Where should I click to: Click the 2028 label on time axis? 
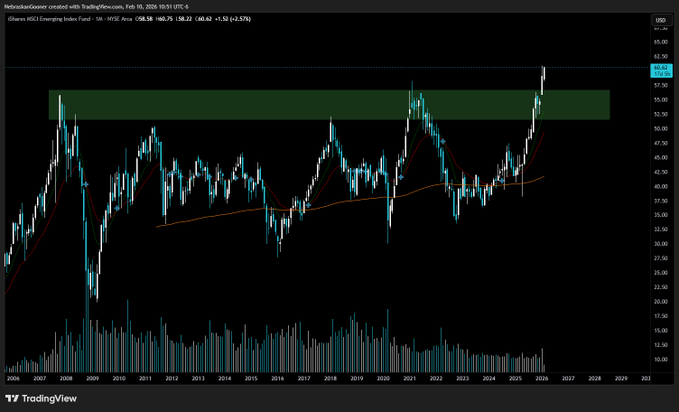(x=594, y=379)
